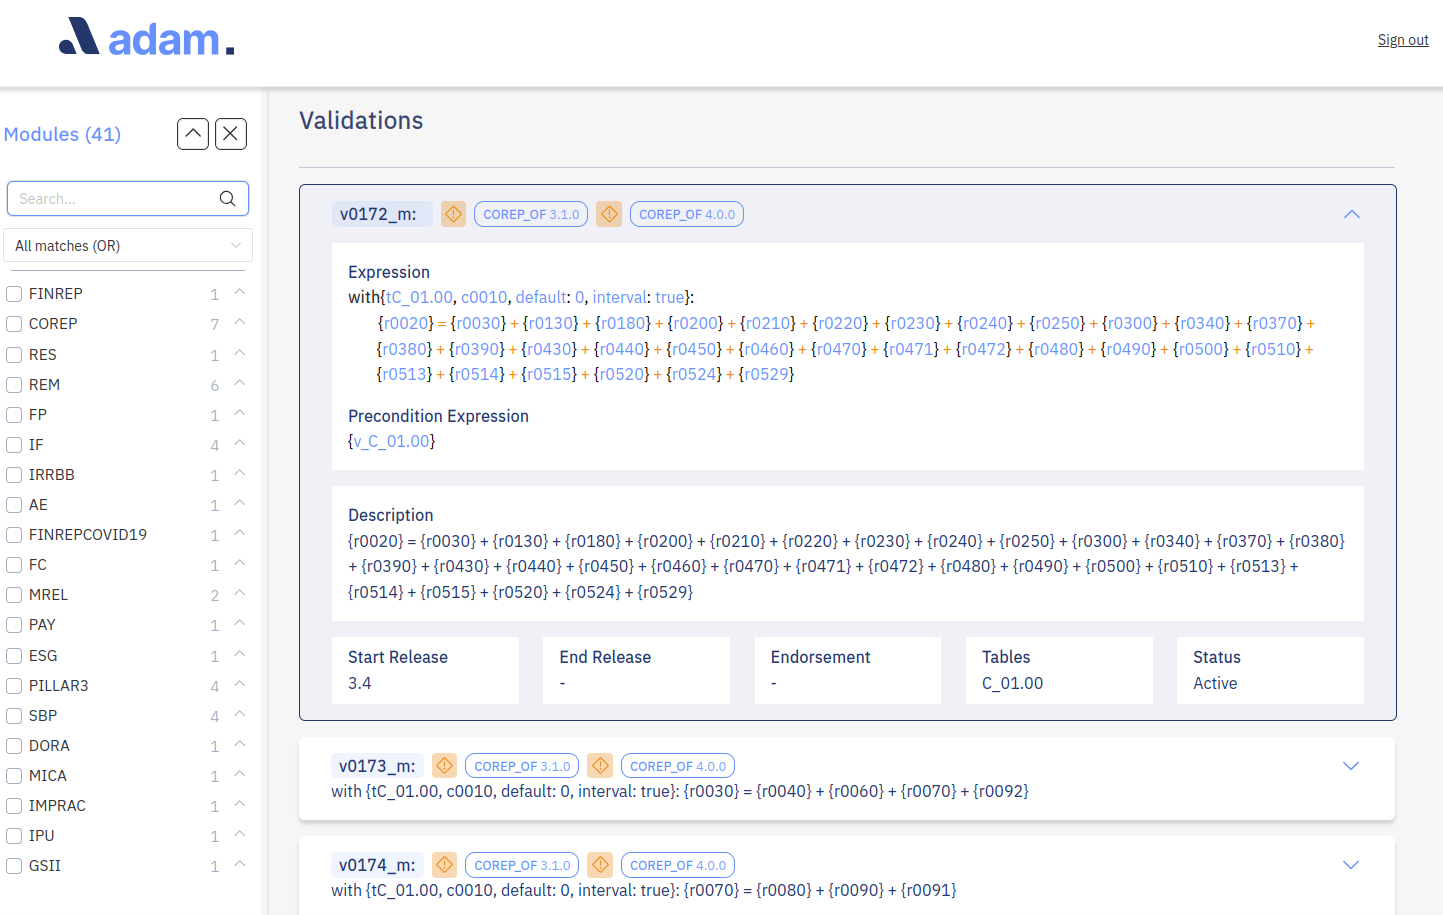
Task: Click warning icon next to v0172_m label
Action: coord(453,214)
